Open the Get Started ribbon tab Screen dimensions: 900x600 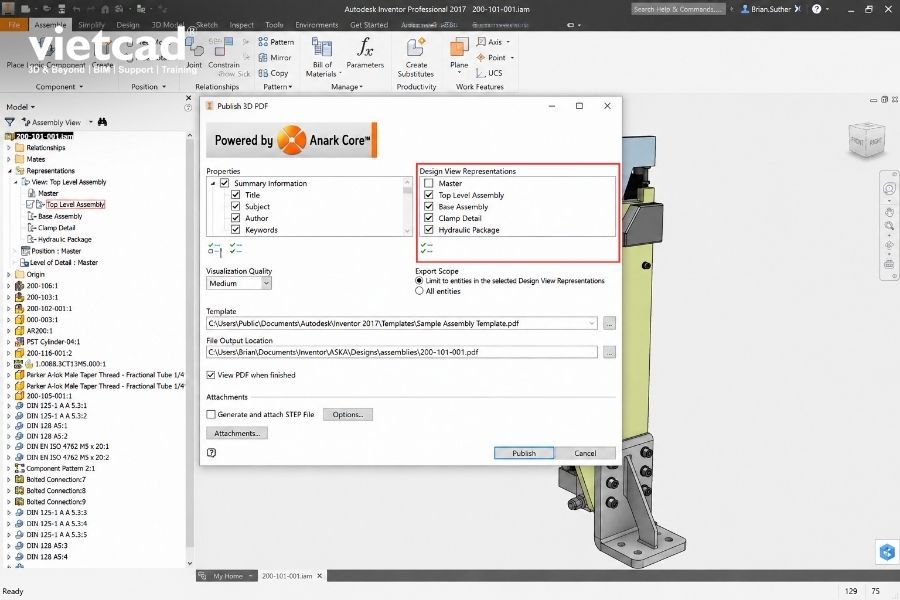click(369, 25)
